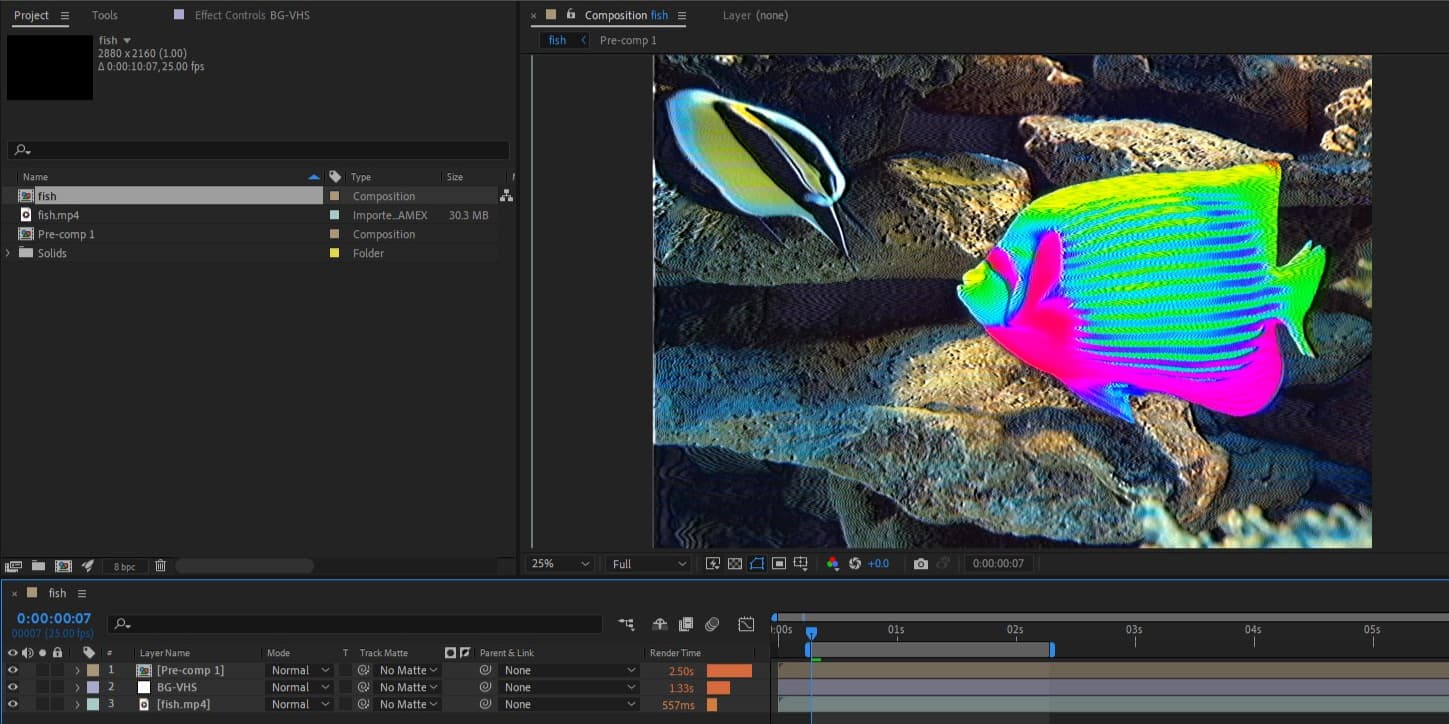Expand the Pre-comp 1 layer properties

77,670
